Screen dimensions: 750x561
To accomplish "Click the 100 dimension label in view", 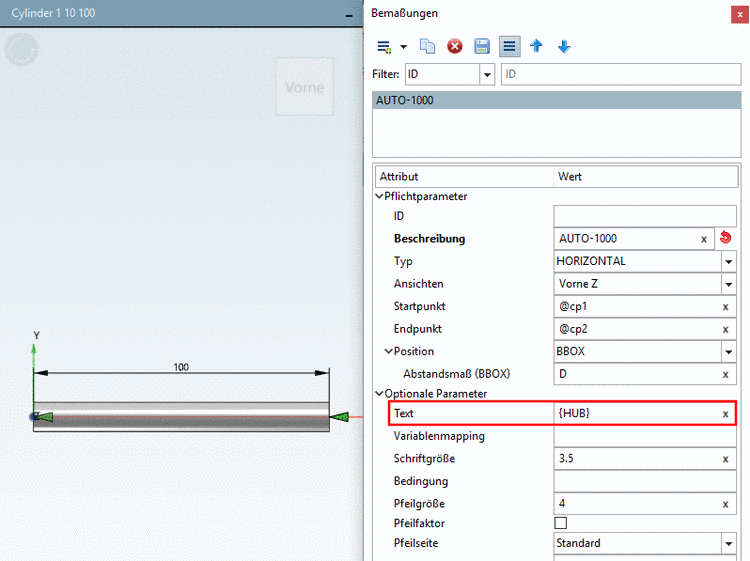I will coord(181,367).
